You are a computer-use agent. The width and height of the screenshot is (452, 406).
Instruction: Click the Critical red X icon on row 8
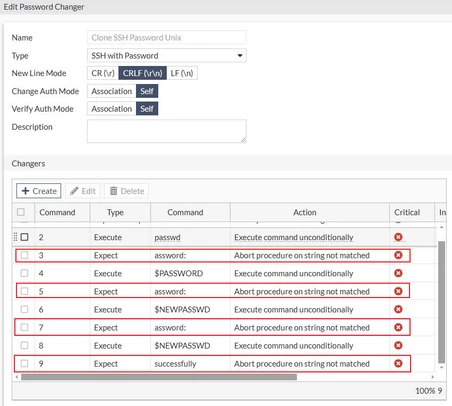[x=398, y=345]
